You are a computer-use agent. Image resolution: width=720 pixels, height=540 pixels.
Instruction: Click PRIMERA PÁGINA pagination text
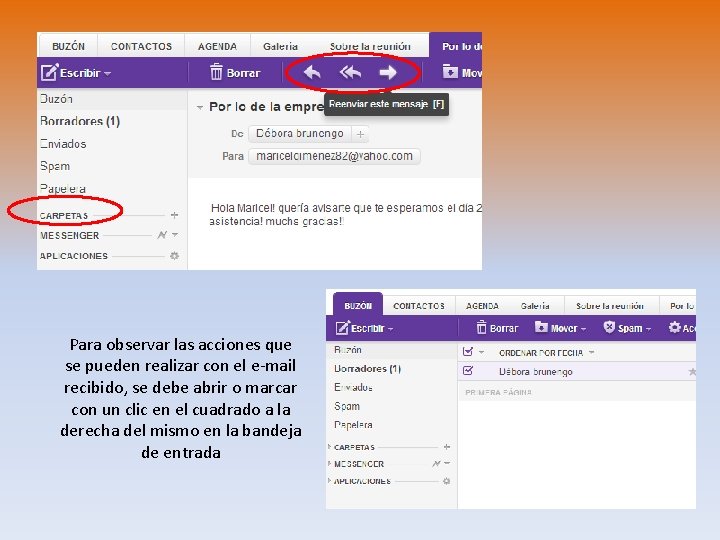click(499, 393)
